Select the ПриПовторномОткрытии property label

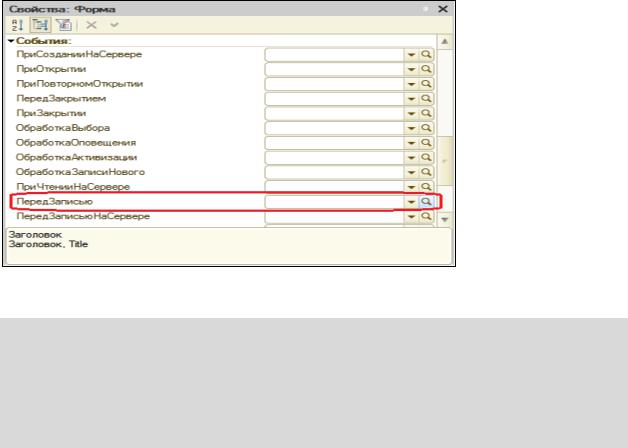click(79, 84)
